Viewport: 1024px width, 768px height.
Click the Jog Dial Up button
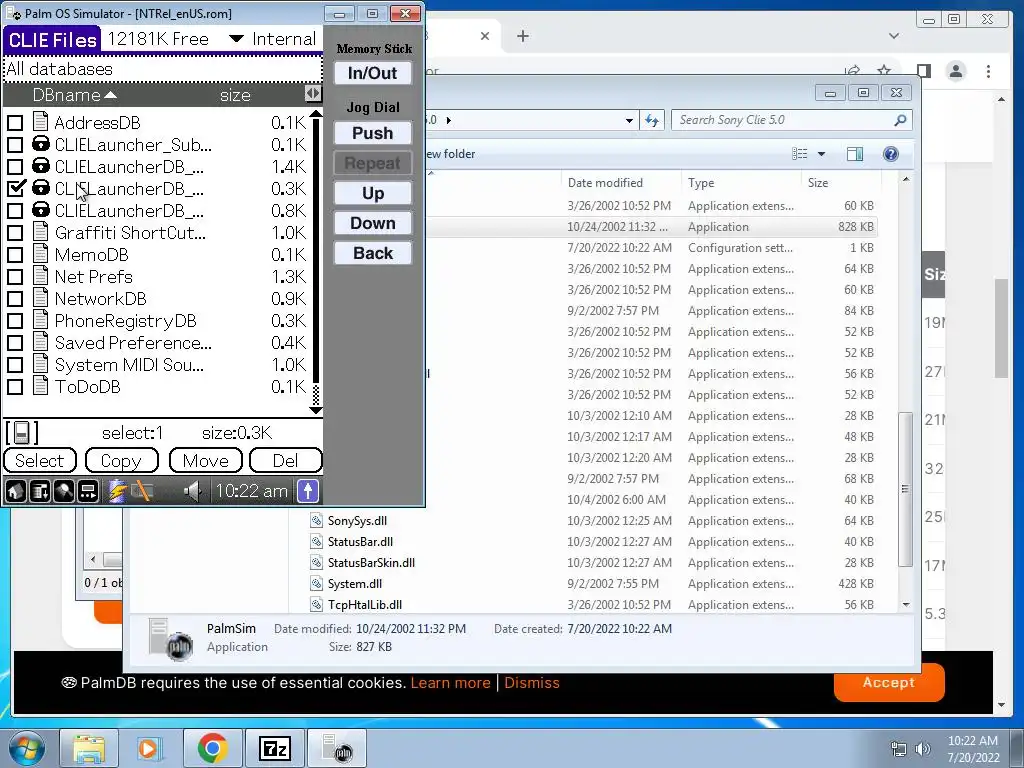(373, 193)
